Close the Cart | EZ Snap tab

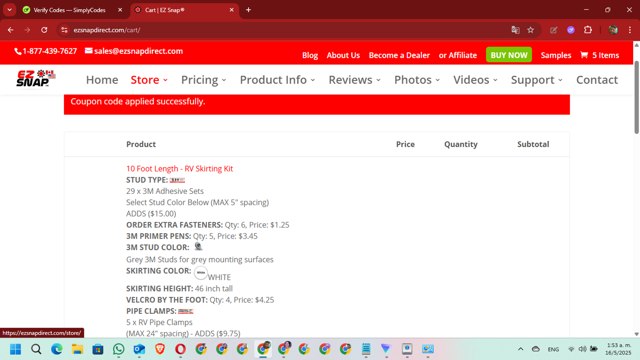231,10
